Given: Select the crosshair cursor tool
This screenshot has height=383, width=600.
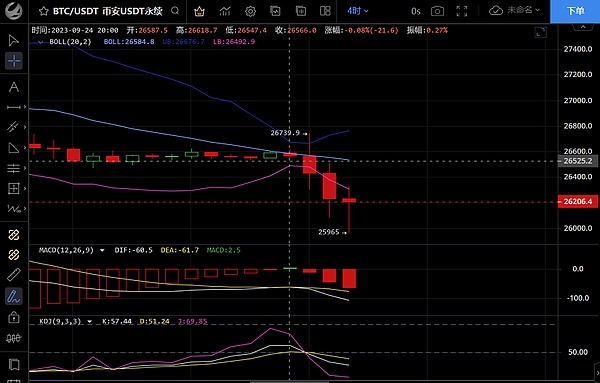Looking at the screenshot, I should click(x=14, y=61).
